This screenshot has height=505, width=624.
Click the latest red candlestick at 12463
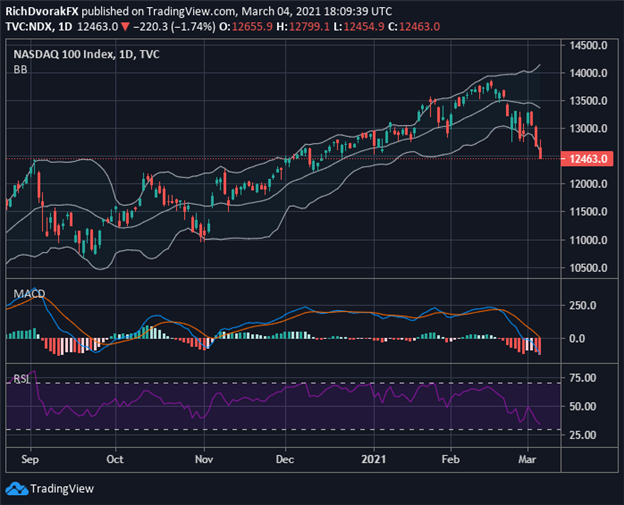click(x=540, y=152)
